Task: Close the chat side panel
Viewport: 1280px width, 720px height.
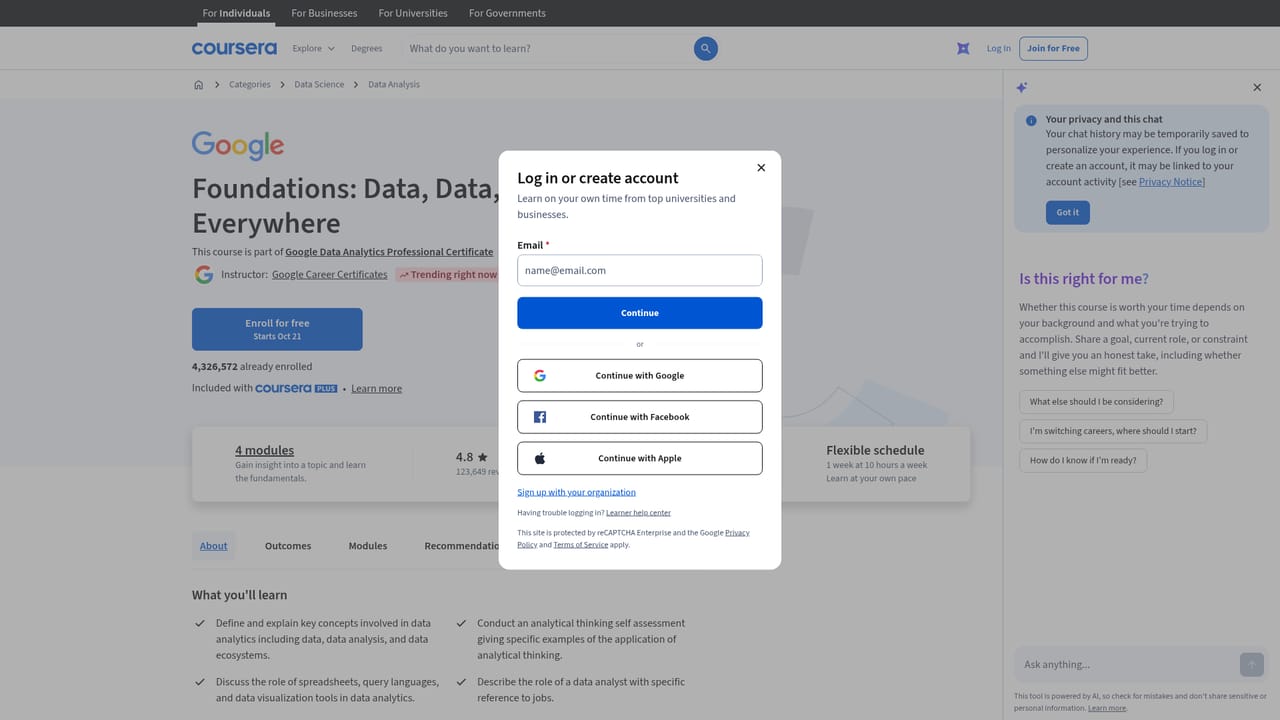Action: tap(1257, 88)
